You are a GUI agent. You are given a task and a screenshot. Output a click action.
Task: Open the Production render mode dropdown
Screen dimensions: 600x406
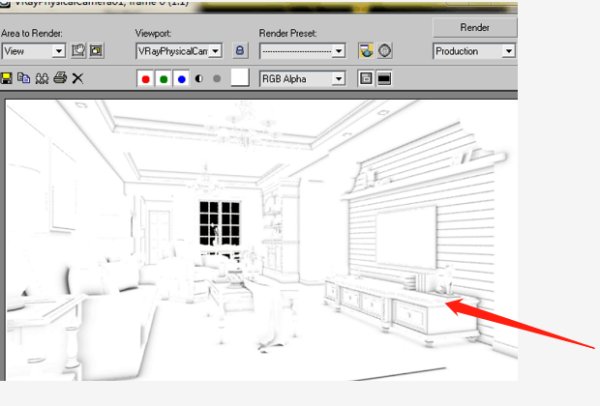tap(474, 51)
